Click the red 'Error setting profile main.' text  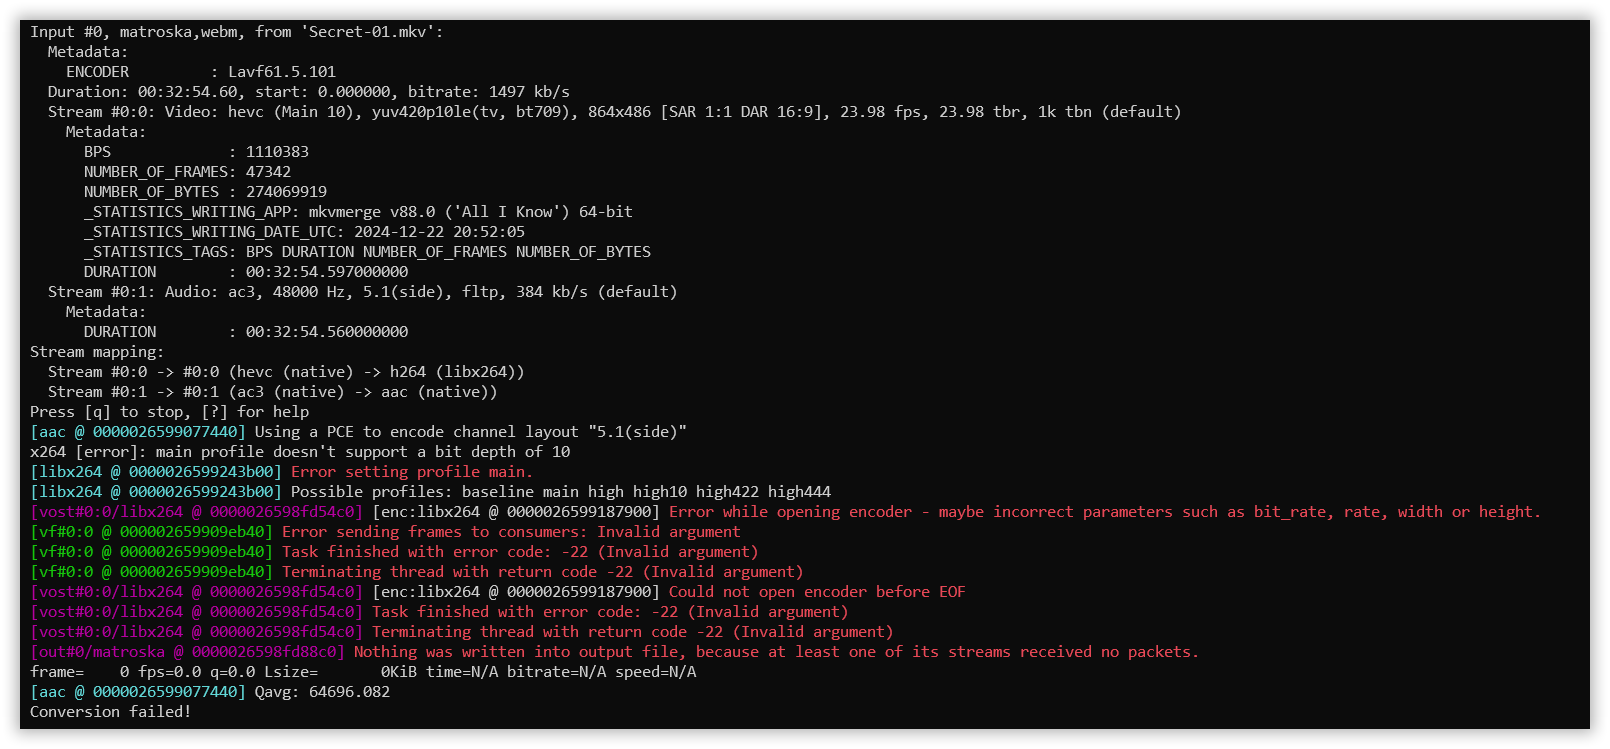(412, 472)
